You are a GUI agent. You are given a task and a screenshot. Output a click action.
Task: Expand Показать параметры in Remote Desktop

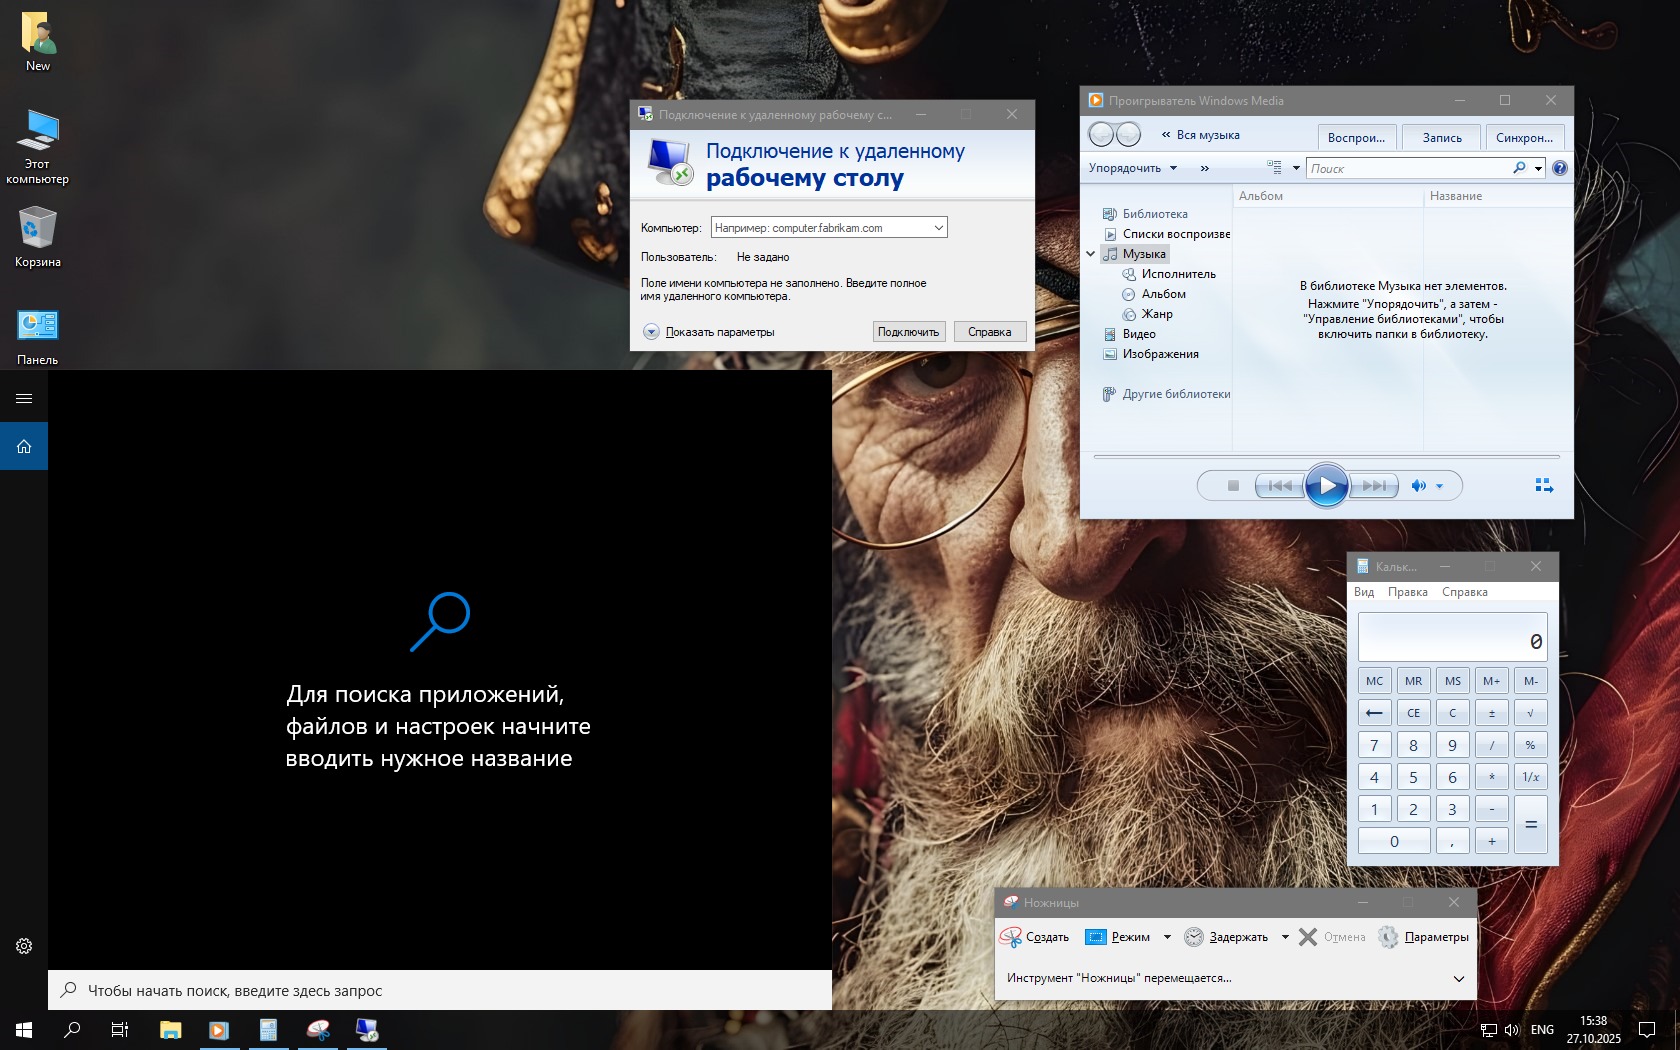(x=652, y=332)
